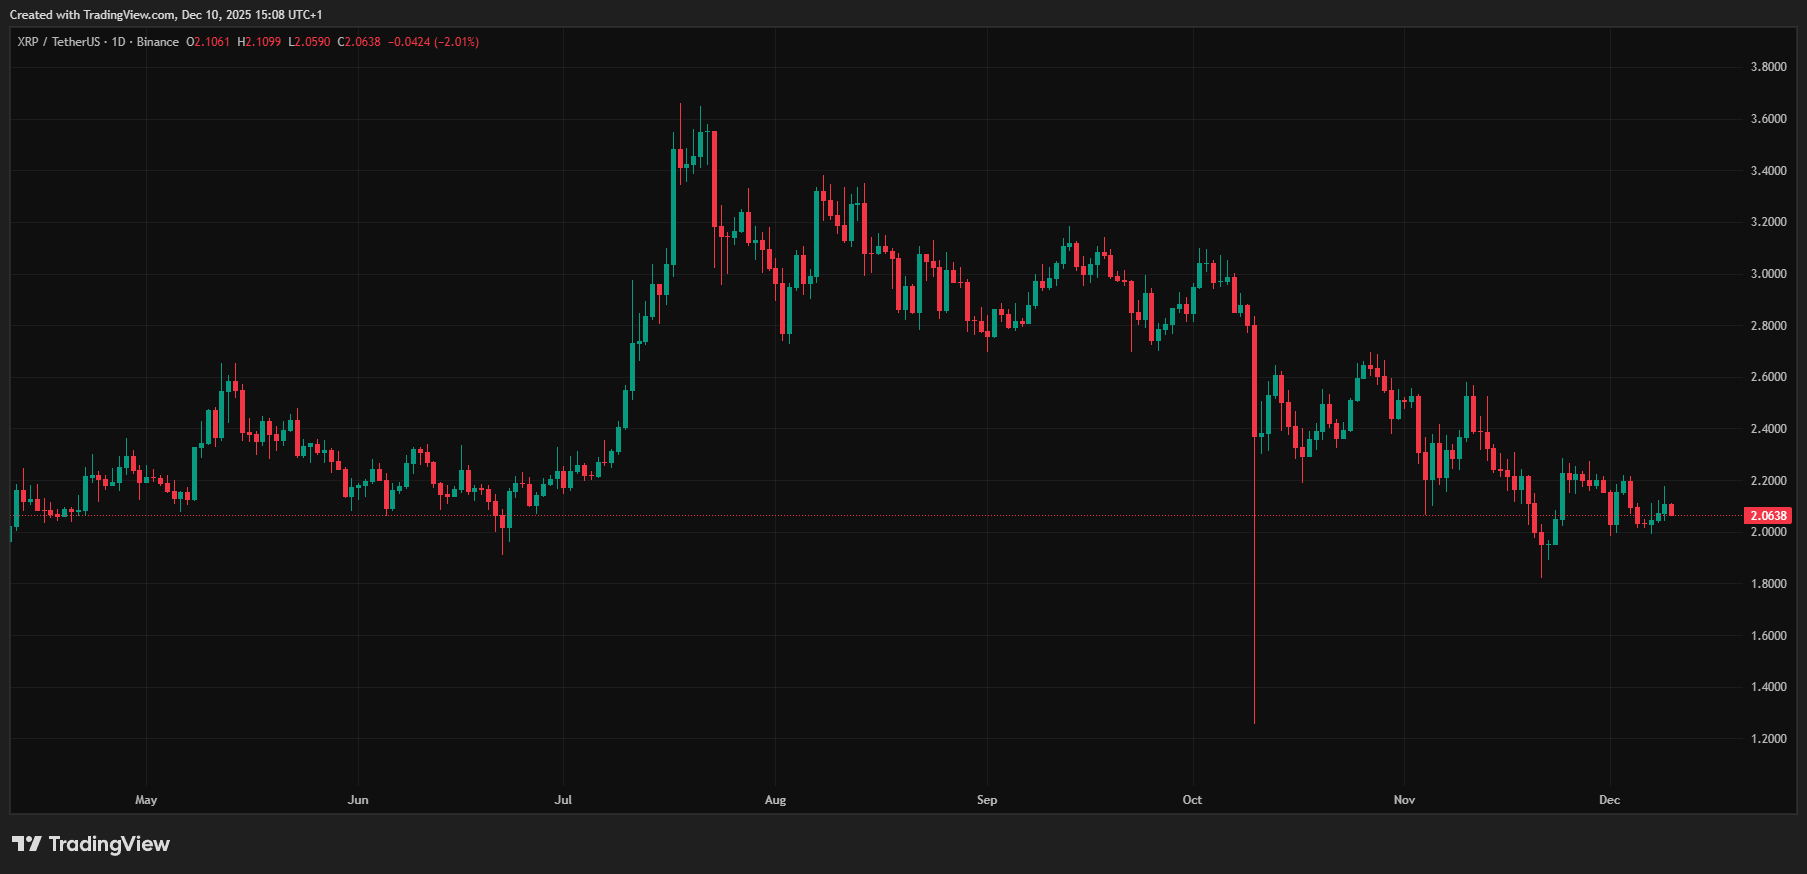Click the red 2.0638 current price tag
This screenshot has height=874, width=1807.
[1767, 516]
